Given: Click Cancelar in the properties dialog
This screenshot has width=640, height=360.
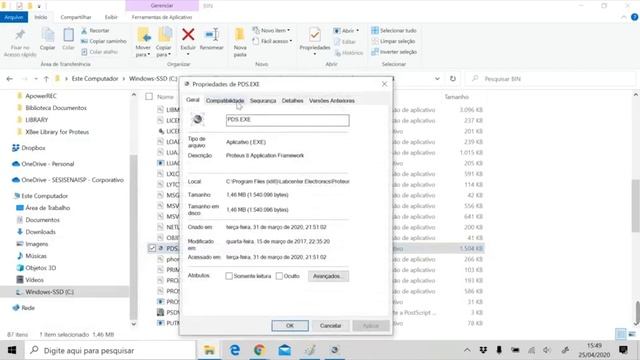Looking at the screenshot, I should (330, 326).
